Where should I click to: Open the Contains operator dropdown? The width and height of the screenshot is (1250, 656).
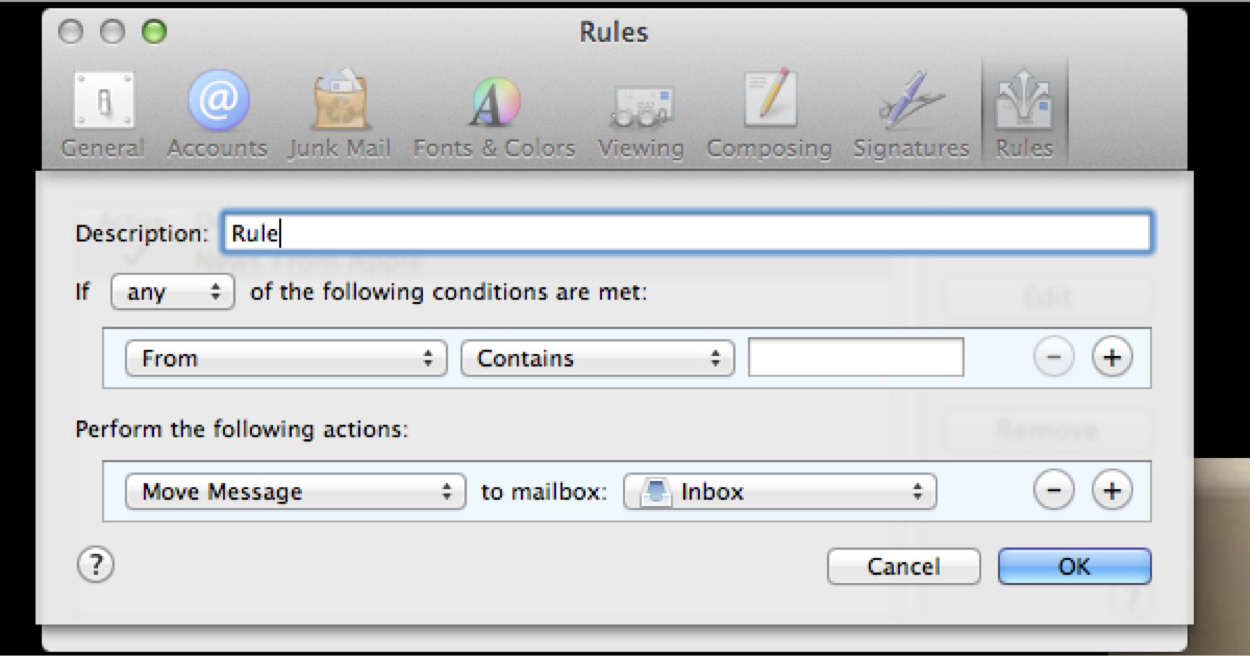tap(597, 358)
